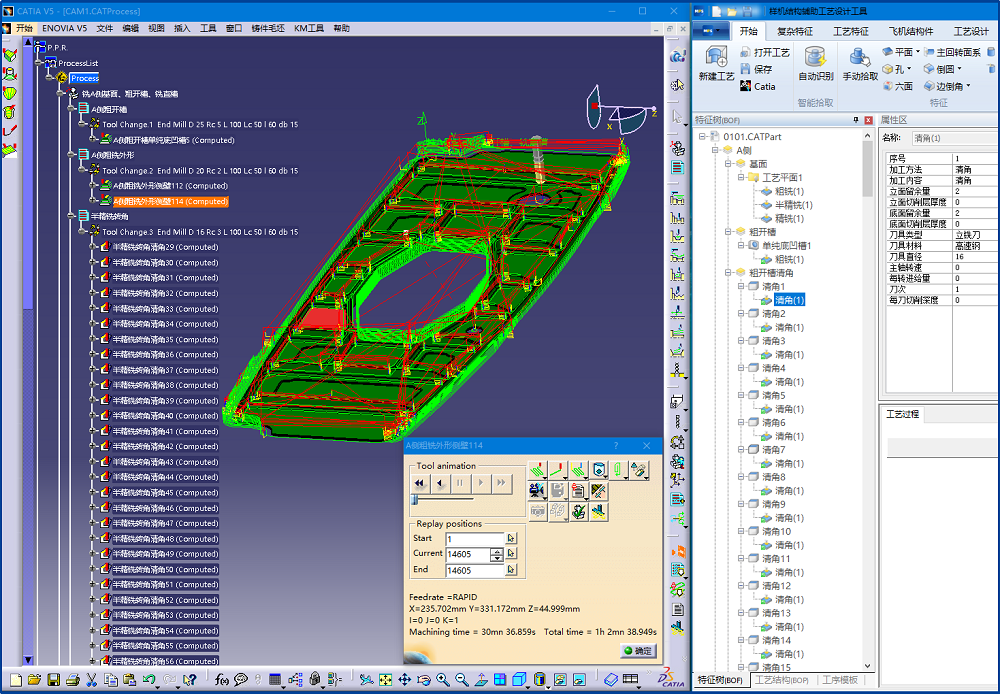Select the Process node in tree
Image resolution: width=1000 pixels, height=694 pixels.
point(85,78)
